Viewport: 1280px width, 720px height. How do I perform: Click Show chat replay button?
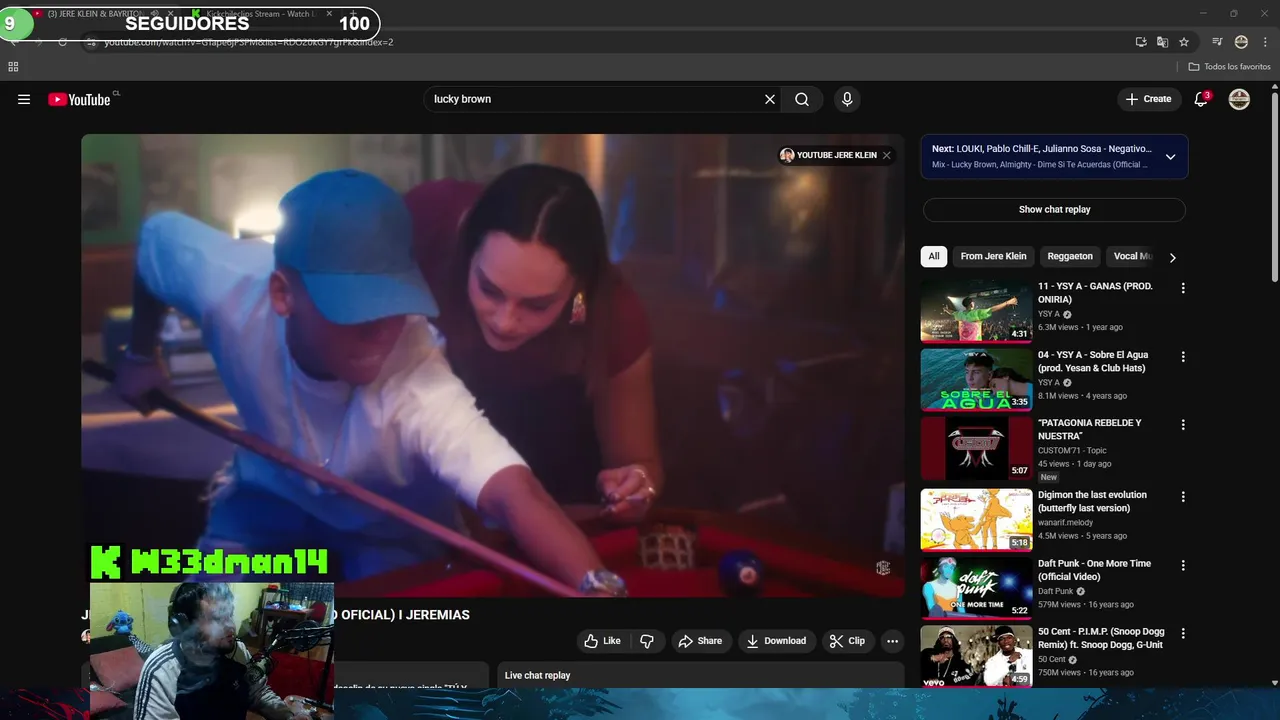[x=1054, y=209]
